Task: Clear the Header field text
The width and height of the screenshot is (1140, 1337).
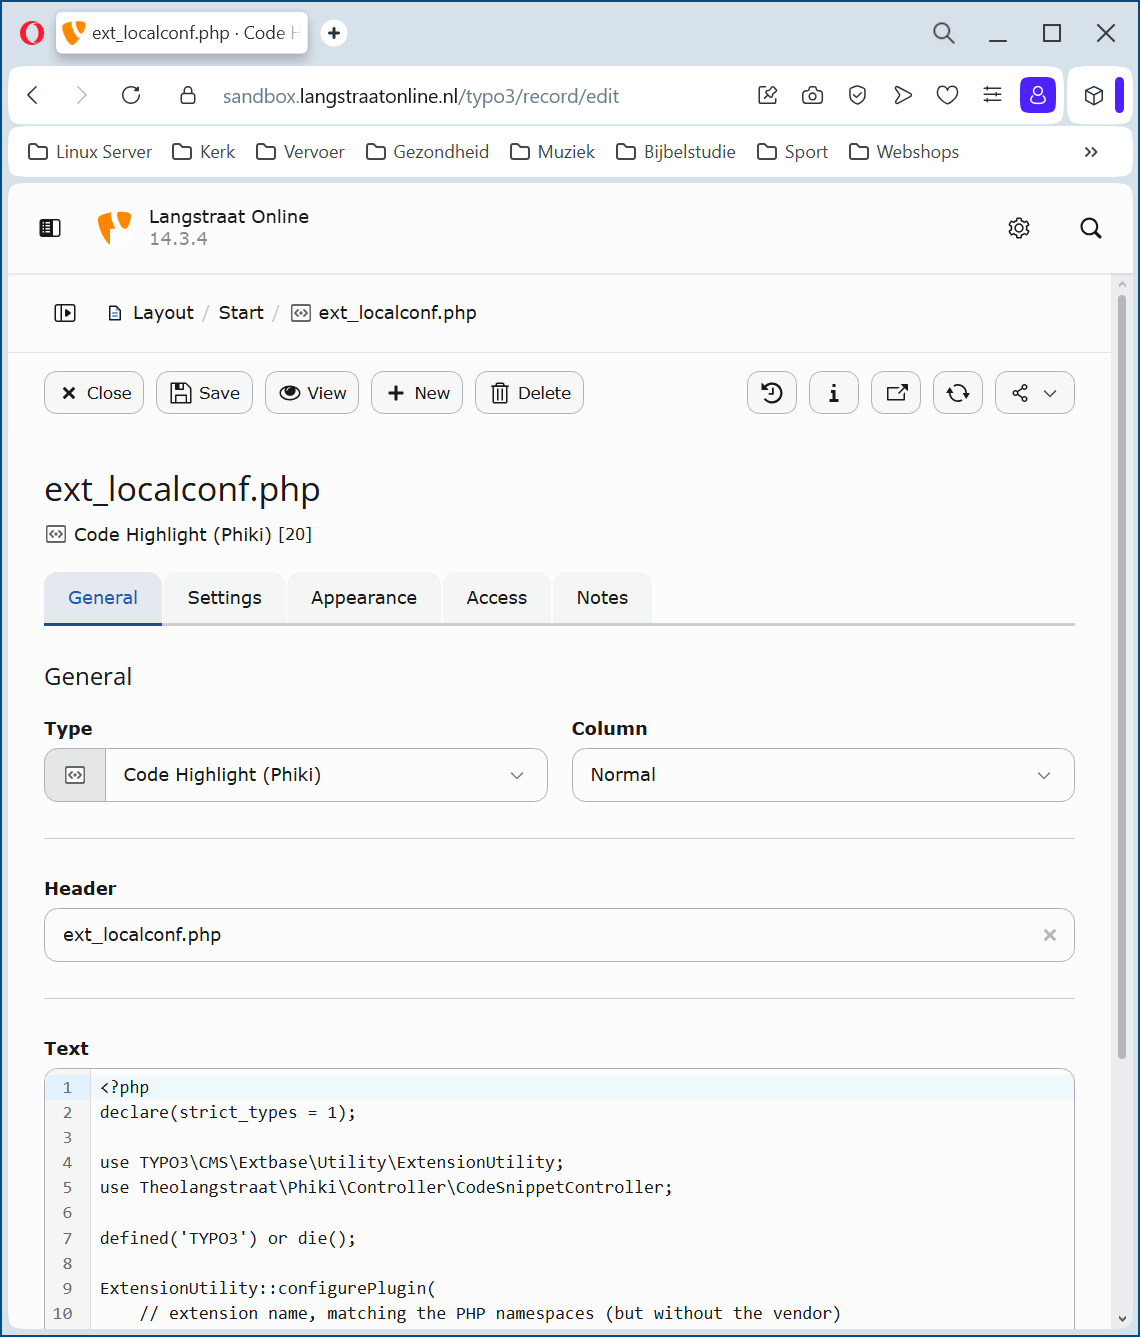Action: click(x=1050, y=935)
